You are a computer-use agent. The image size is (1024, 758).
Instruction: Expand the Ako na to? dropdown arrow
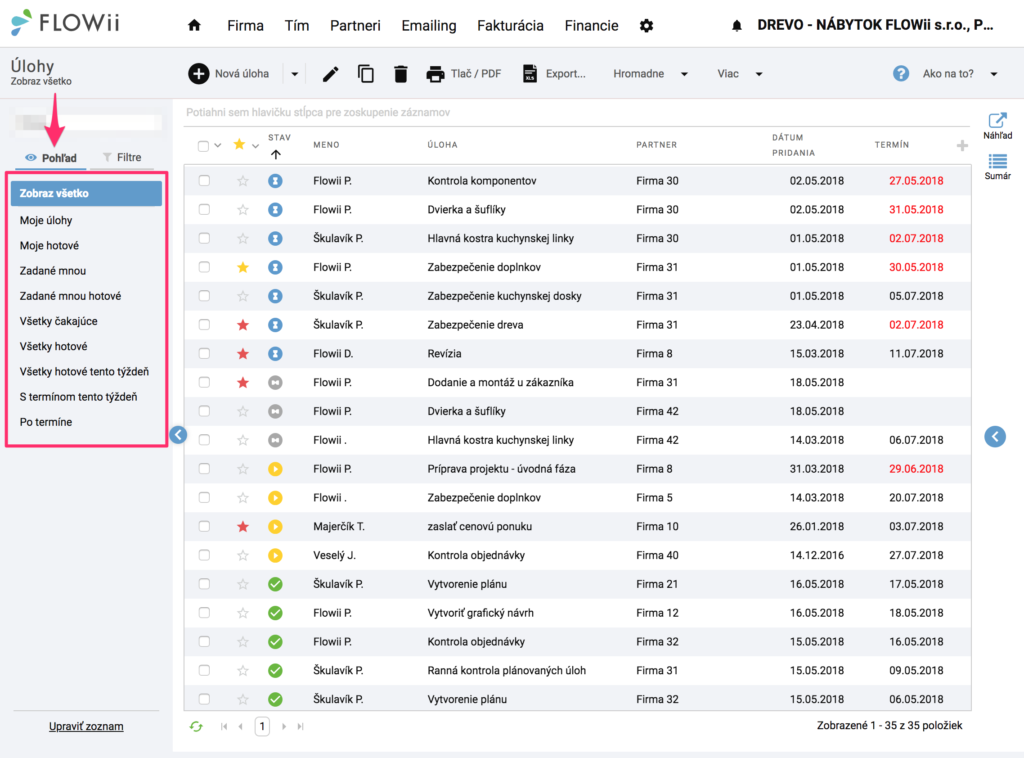click(994, 74)
